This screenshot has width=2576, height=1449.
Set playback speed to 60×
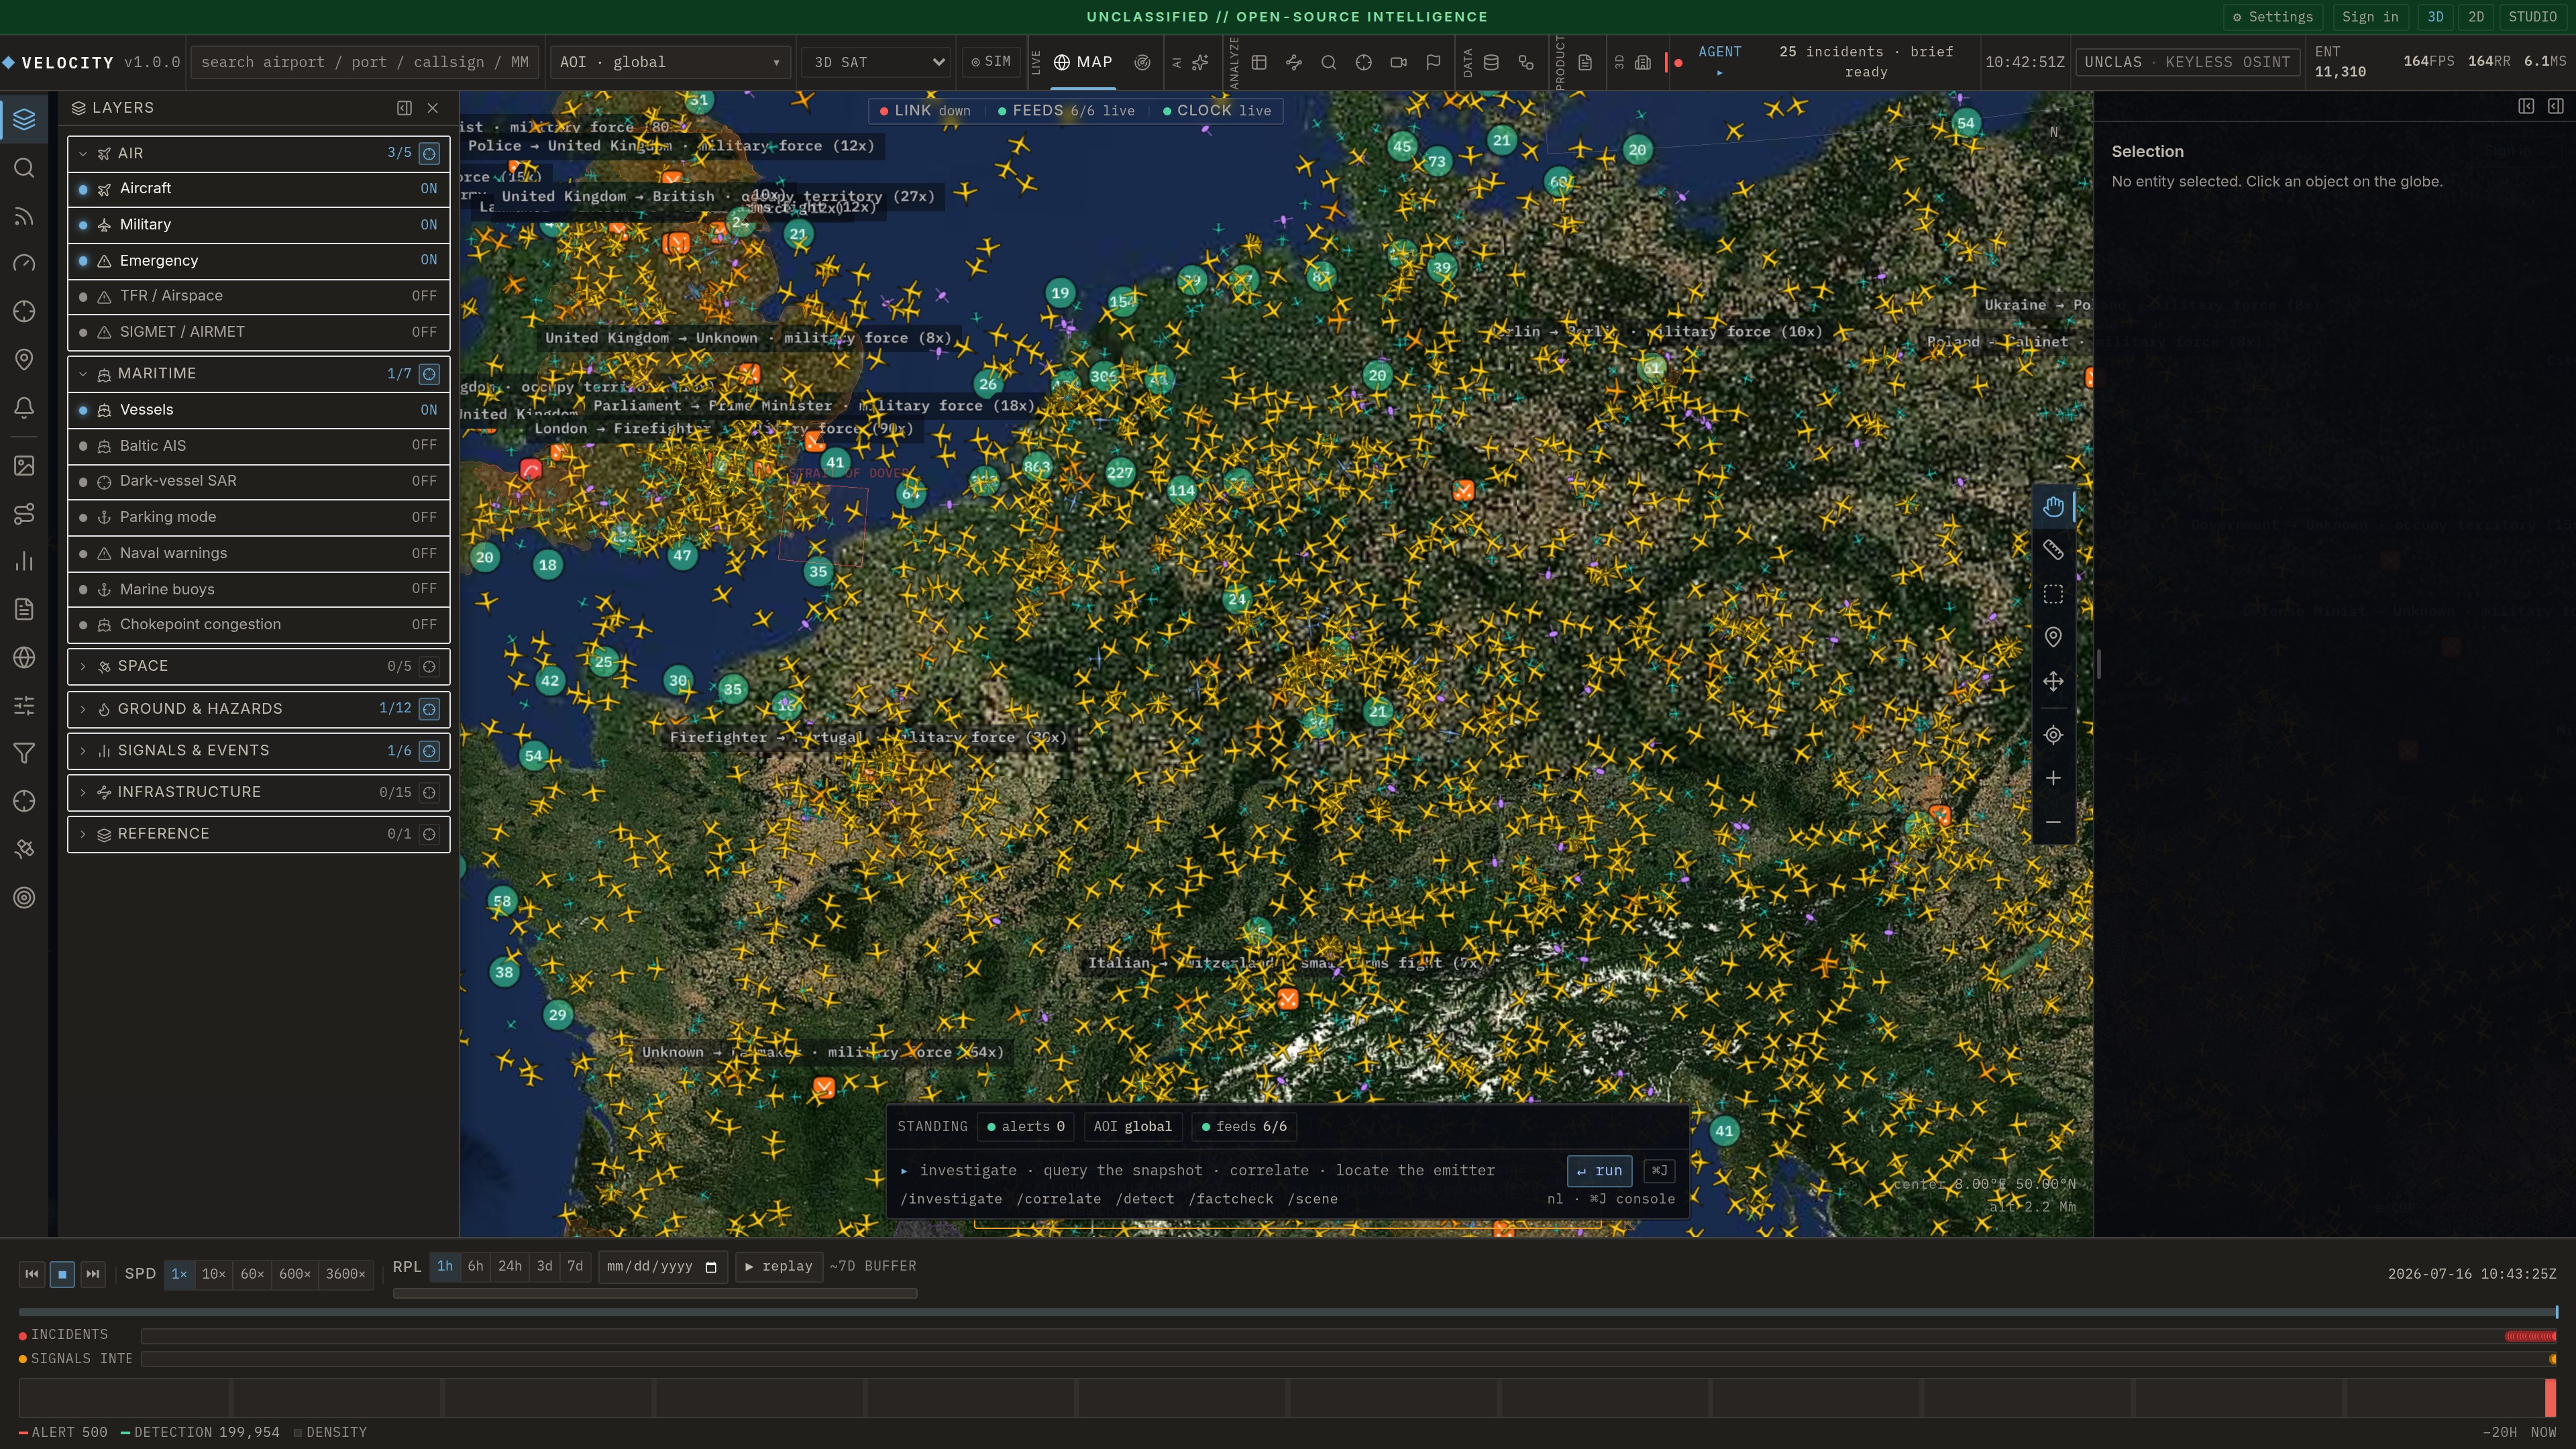pos(252,1274)
